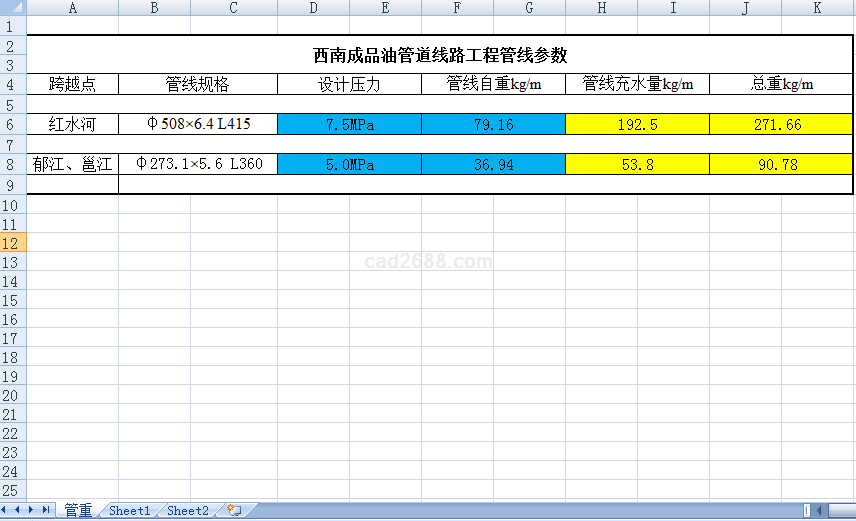Click the horizontal scrollbar left arrow
The height and width of the screenshot is (521, 856).
[x=821, y=510]
